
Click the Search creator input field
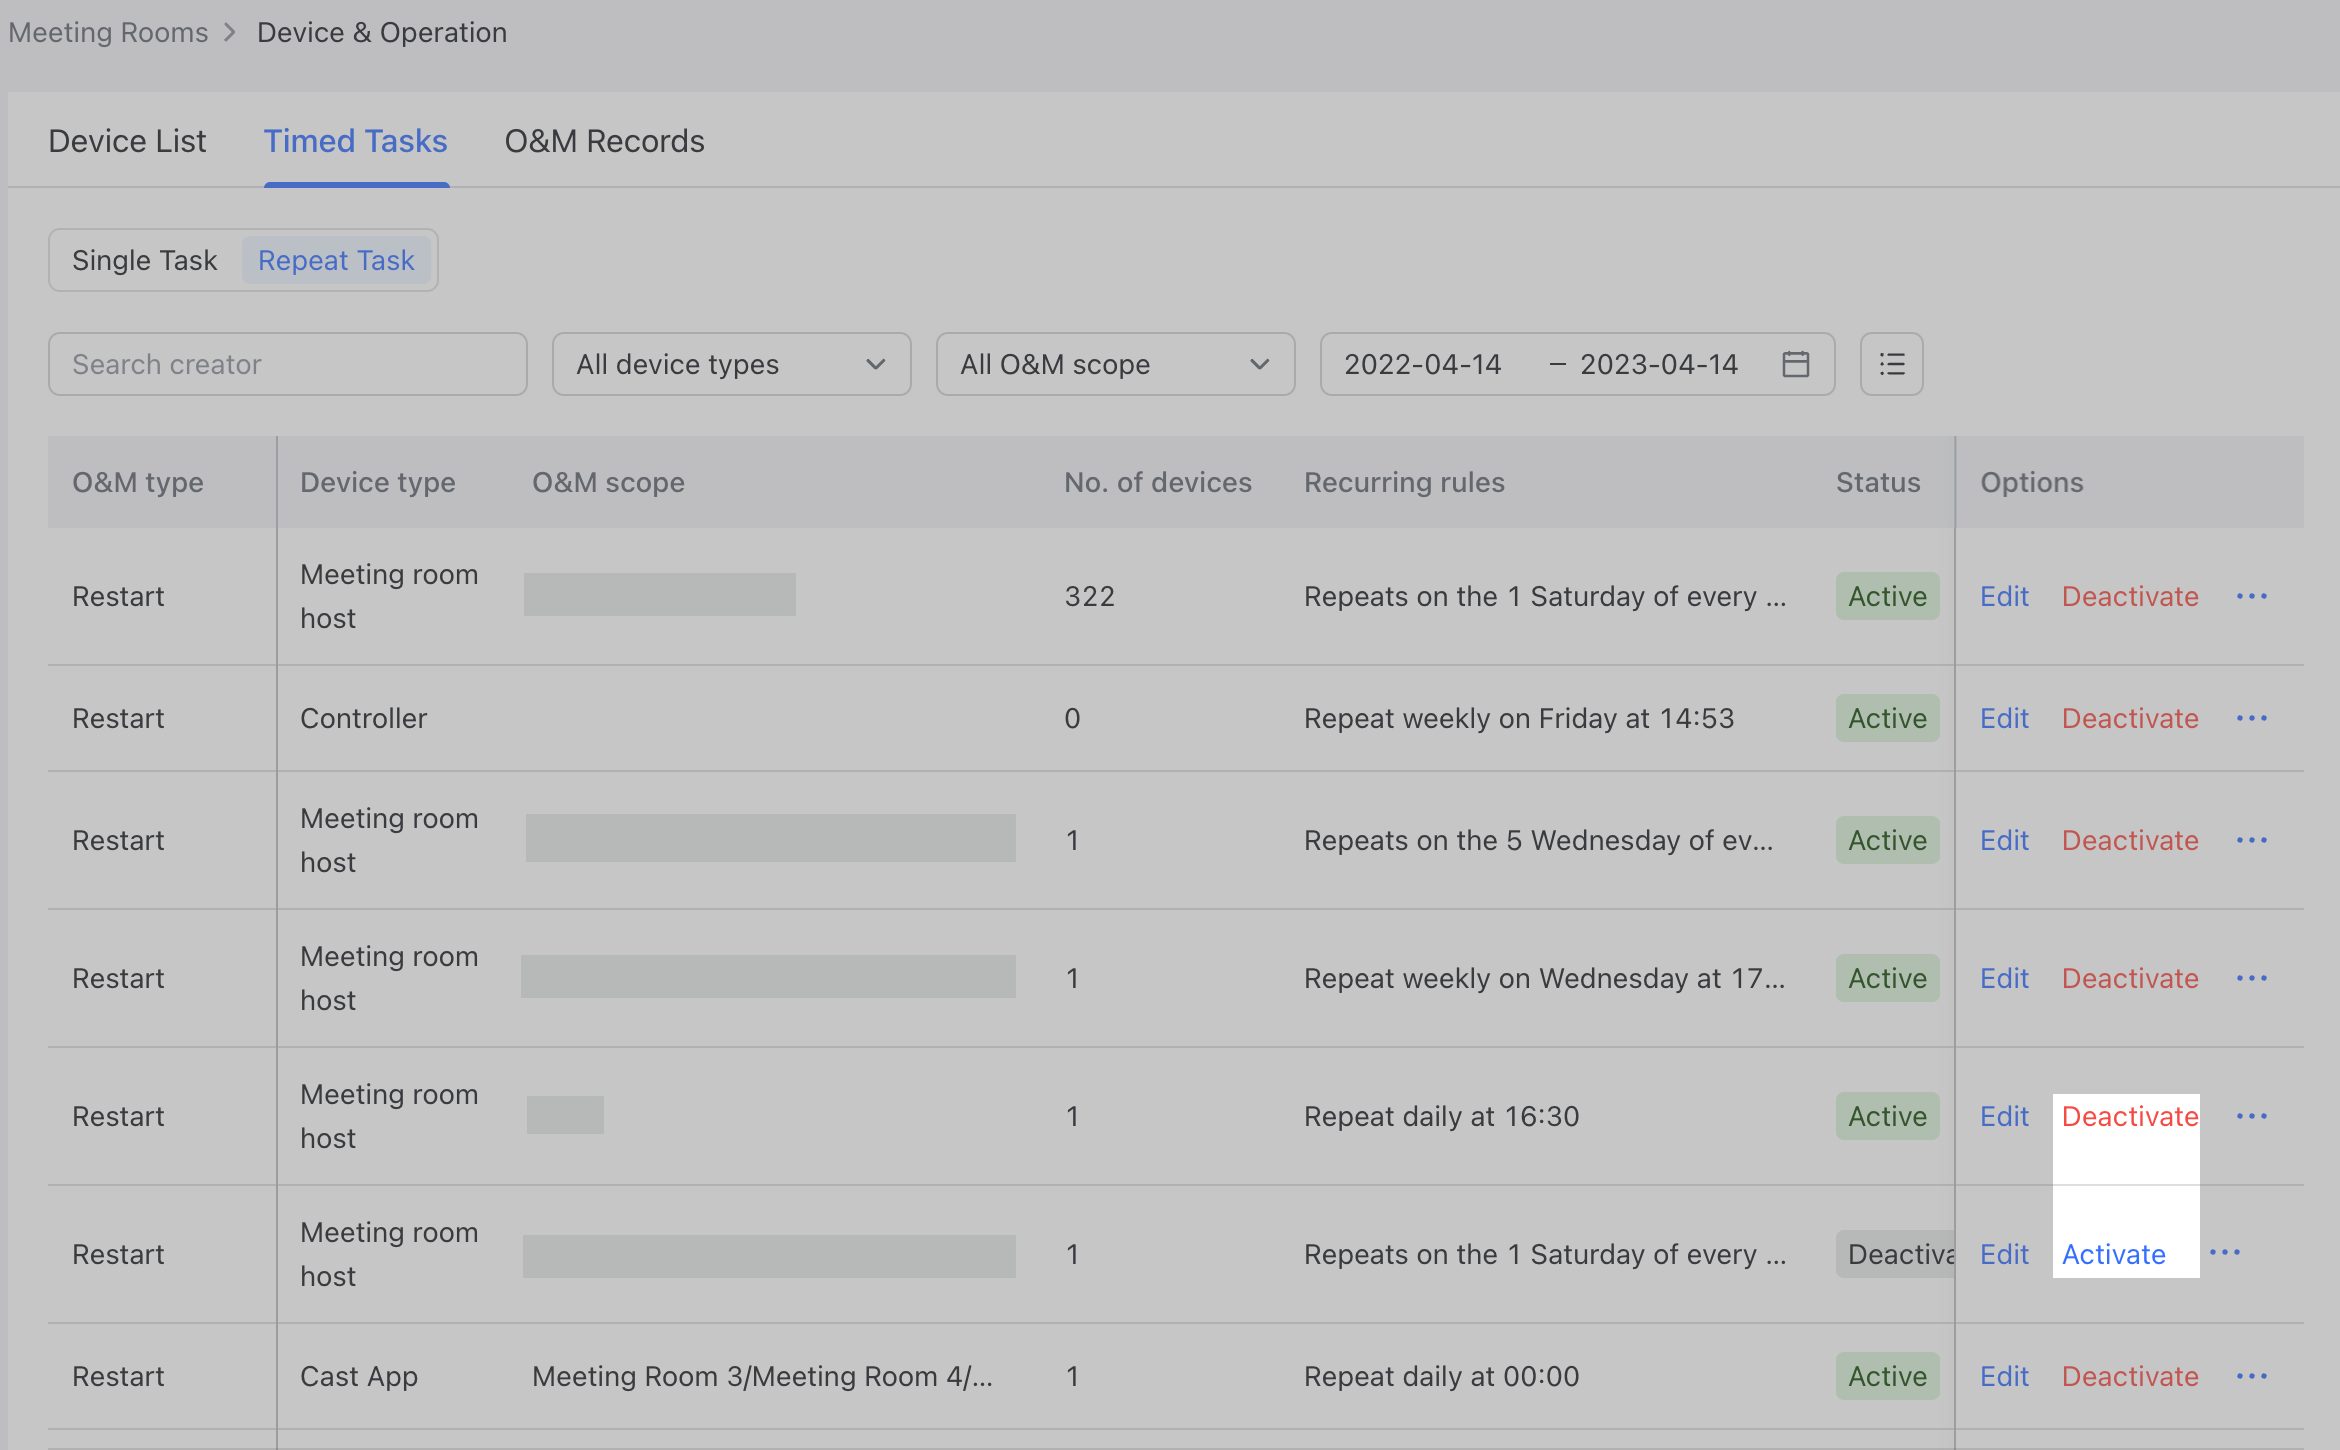287,364
